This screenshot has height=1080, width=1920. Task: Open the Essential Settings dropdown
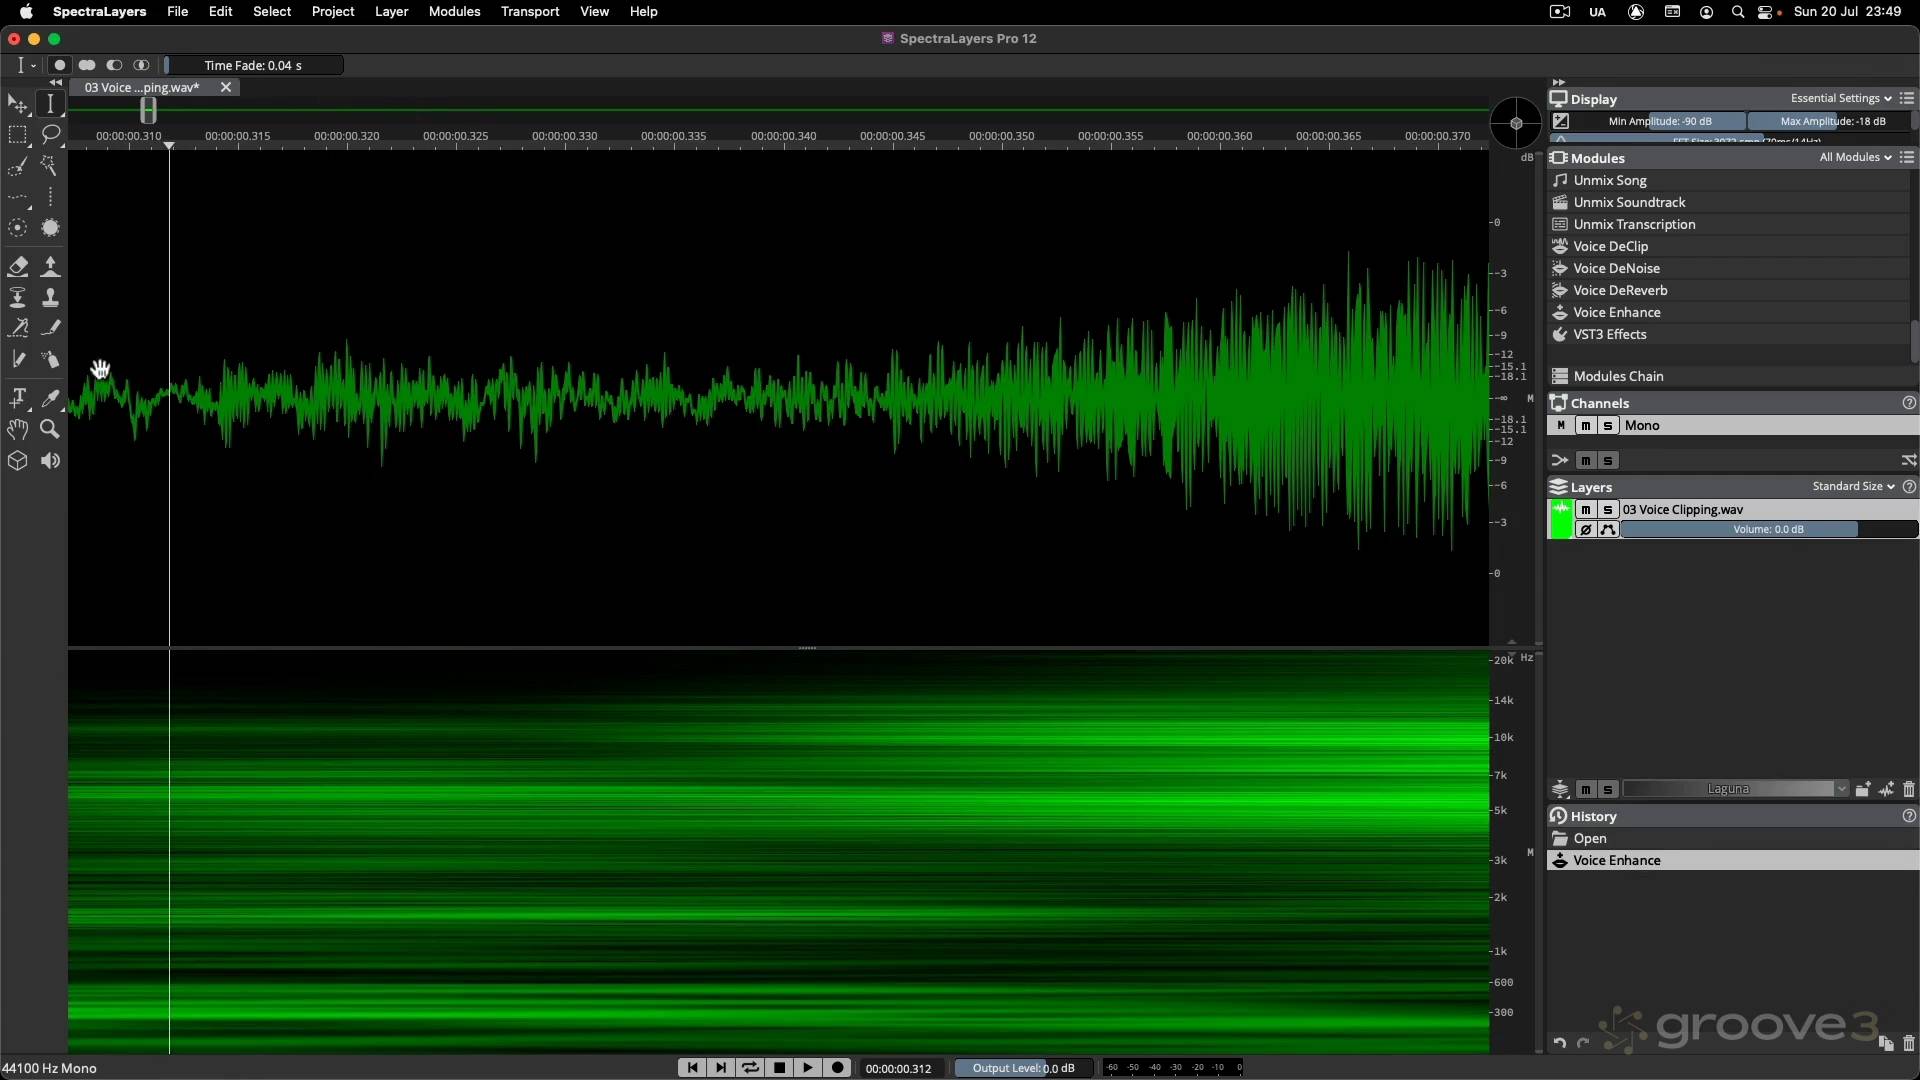pos(1840,98)
